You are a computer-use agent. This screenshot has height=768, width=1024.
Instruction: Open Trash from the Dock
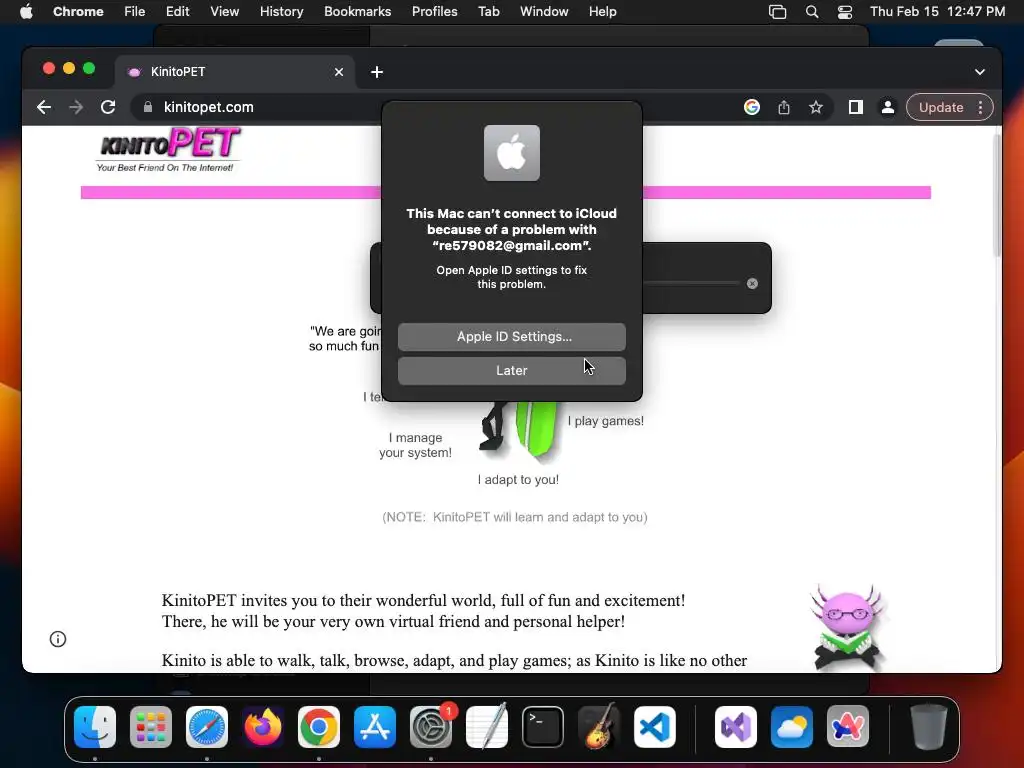click(929, 727)
